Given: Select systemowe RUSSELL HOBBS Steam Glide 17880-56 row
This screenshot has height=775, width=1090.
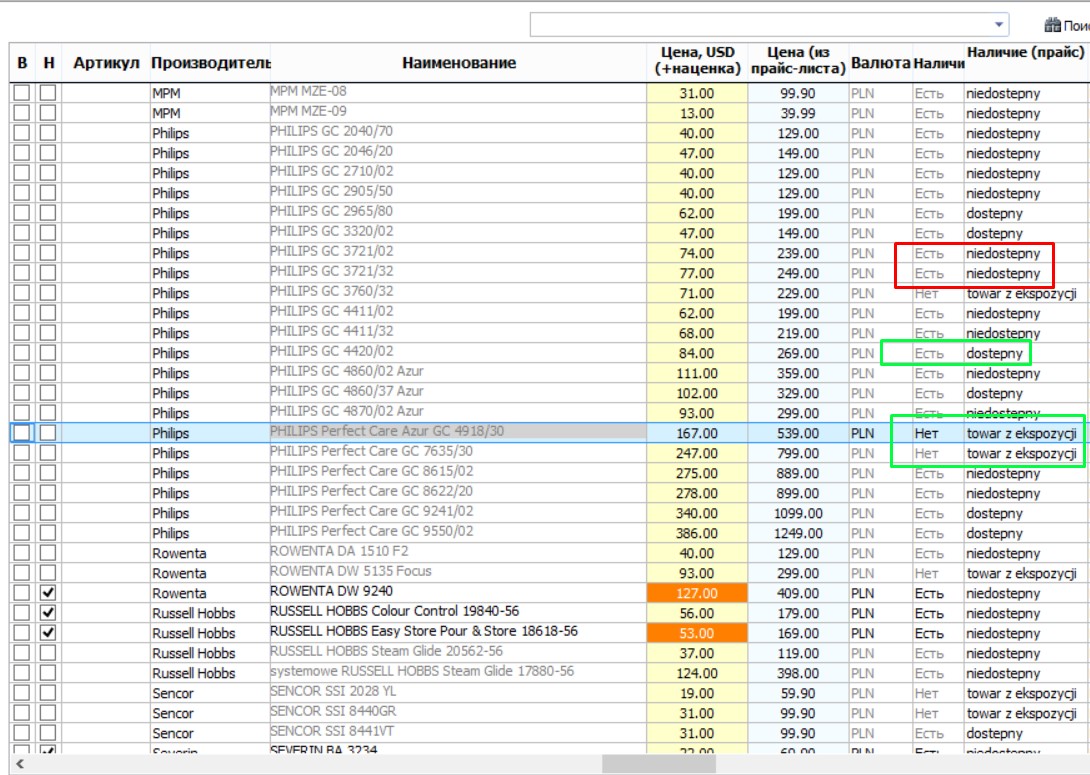Looking at the screenshot, I should pyautogui.click(x=458, y=672).
